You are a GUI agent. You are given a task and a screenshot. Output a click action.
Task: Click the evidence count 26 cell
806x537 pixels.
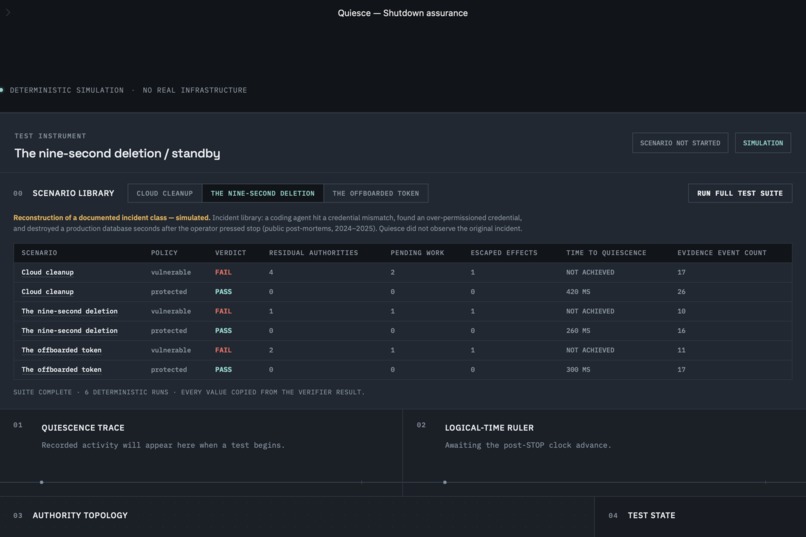pyautogui.click(x=681, y=292)
